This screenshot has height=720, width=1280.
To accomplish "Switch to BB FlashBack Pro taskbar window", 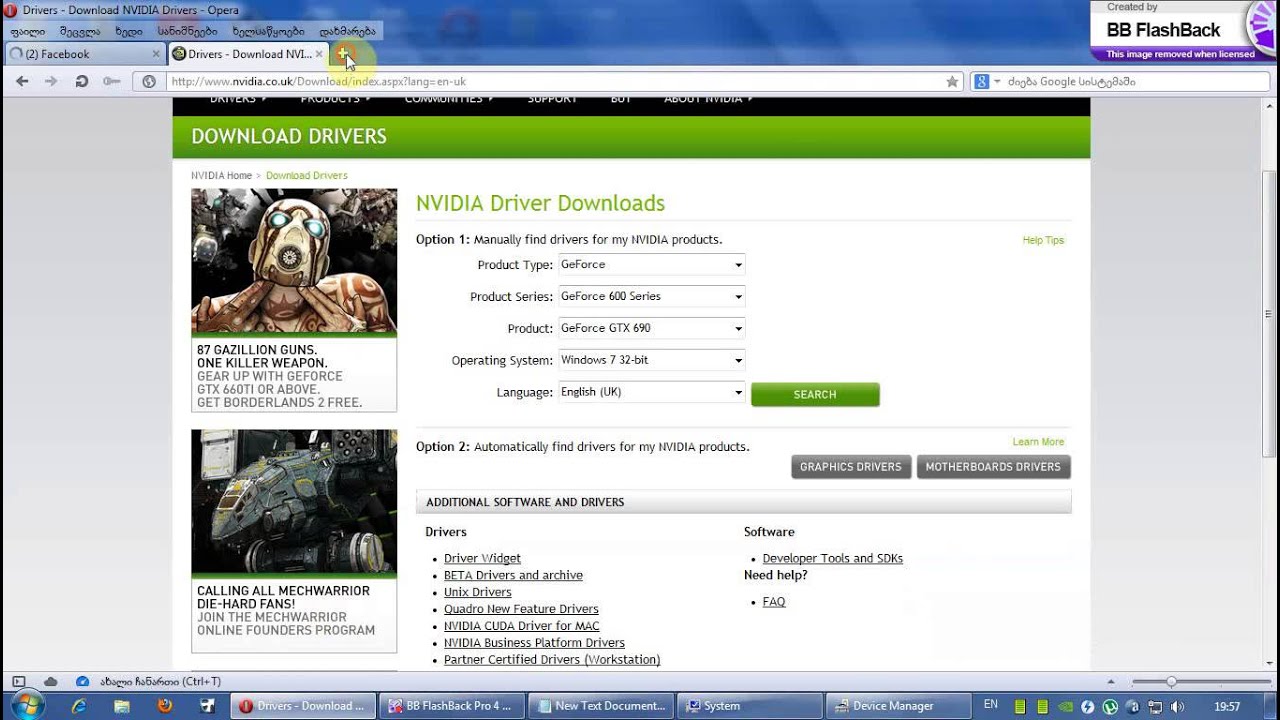I will (452, 706).
